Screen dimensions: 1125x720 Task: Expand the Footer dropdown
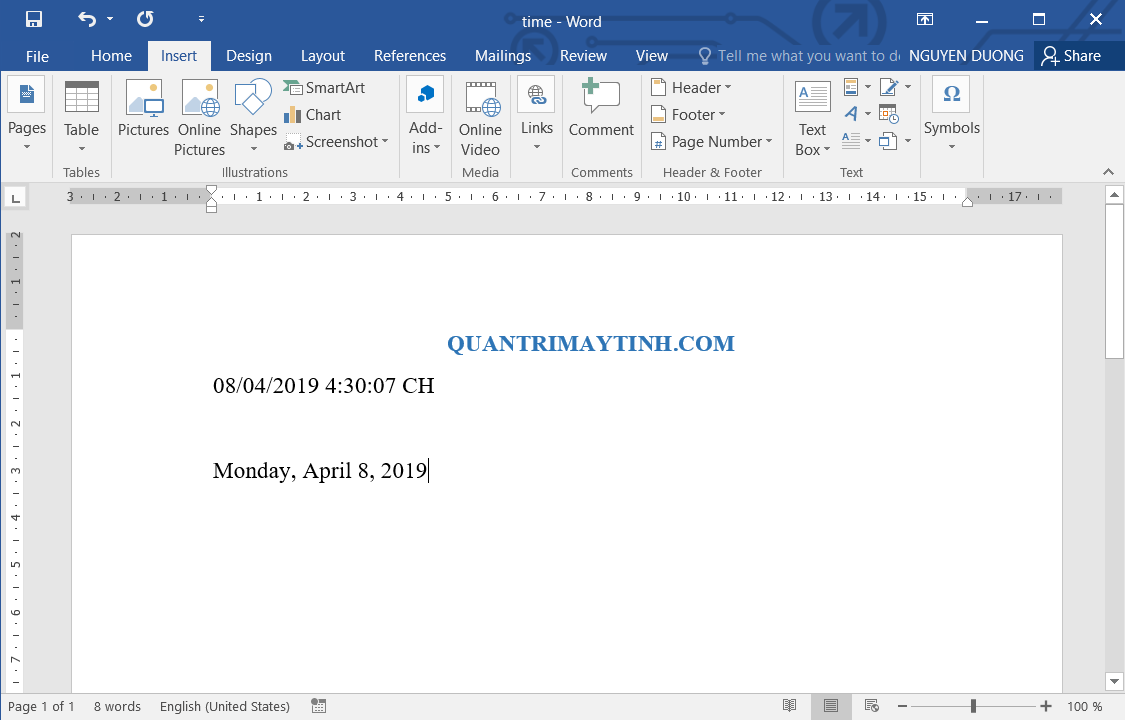722,114
